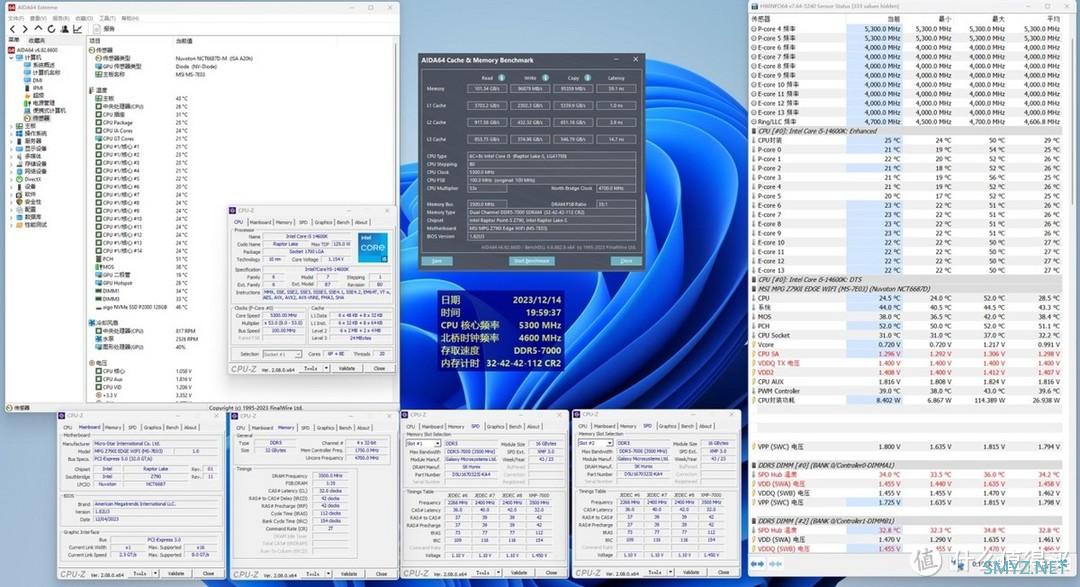
Task: Click Save in AIDA64 Cache & Memory Benchmark
Action: click(437, 261)
